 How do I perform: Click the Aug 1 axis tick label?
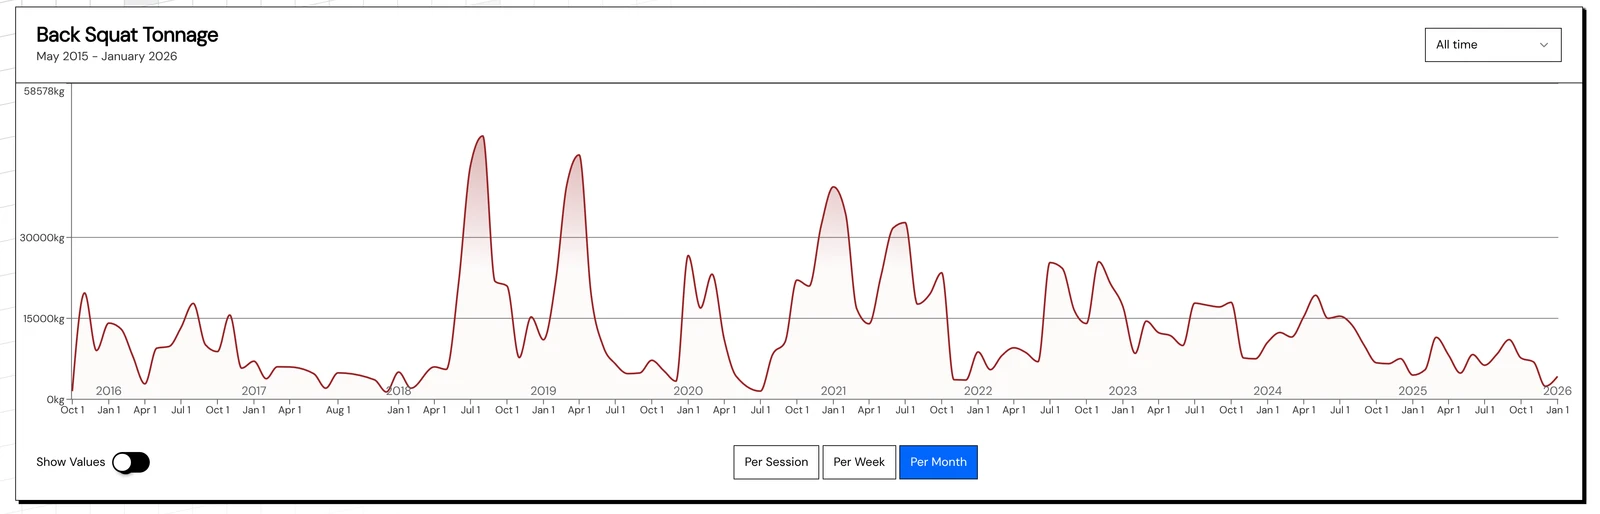tap(338, 410)
